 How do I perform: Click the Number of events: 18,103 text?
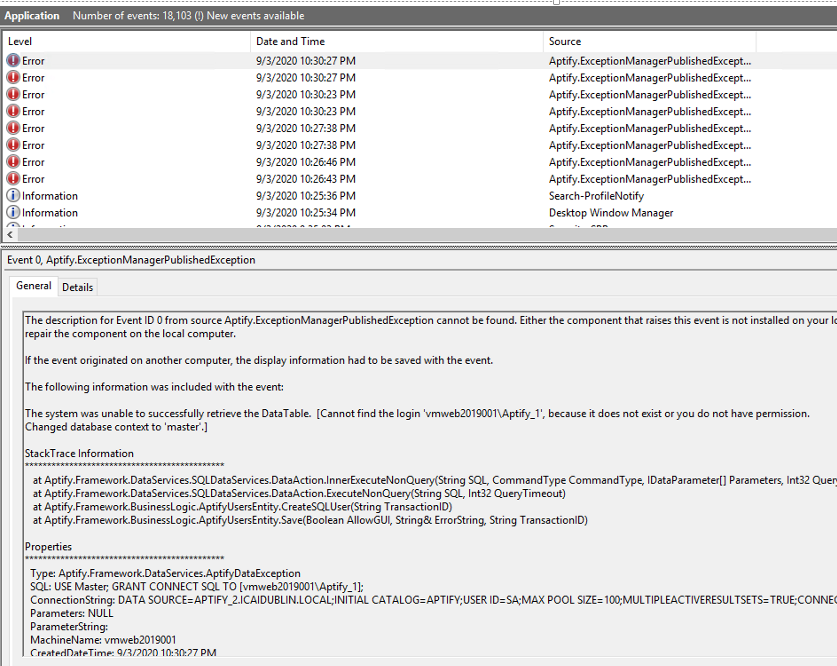tap(132, 15)
